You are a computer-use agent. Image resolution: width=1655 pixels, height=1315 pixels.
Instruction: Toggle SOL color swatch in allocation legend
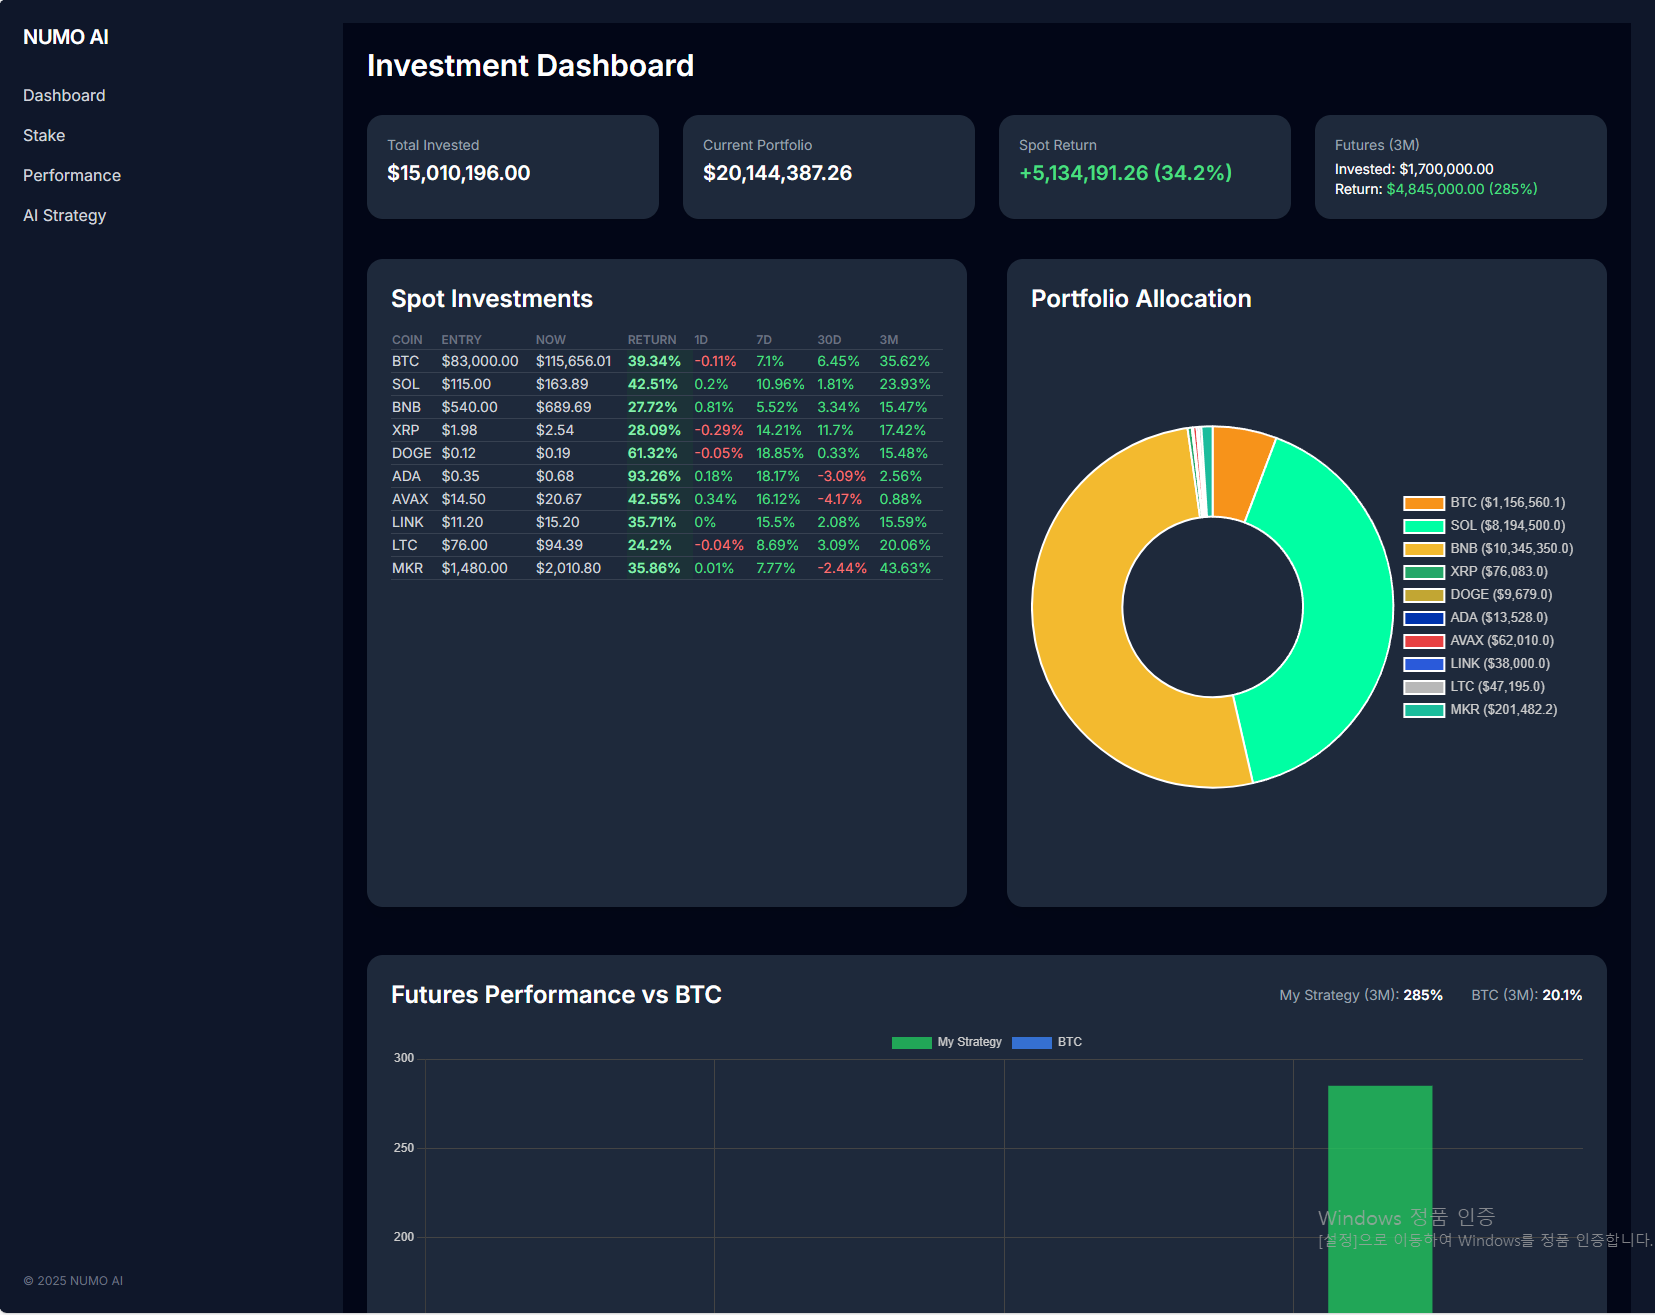[x=1424, y=526]
